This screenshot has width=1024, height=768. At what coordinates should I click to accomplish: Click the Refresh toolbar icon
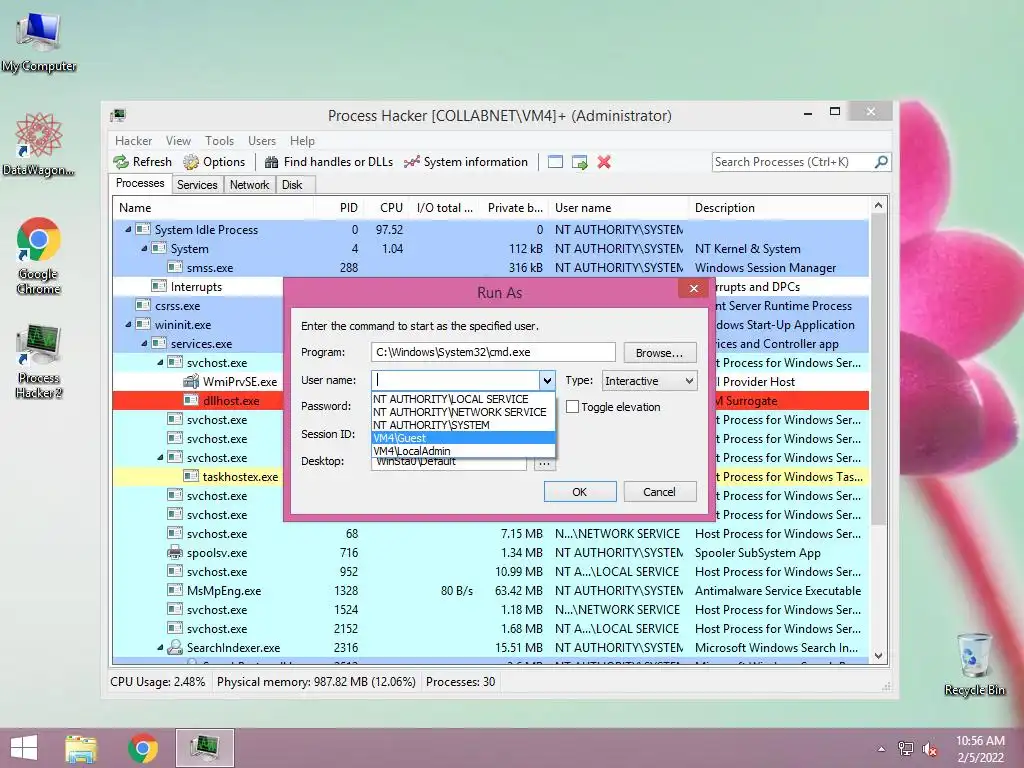[x=121, y=162]
